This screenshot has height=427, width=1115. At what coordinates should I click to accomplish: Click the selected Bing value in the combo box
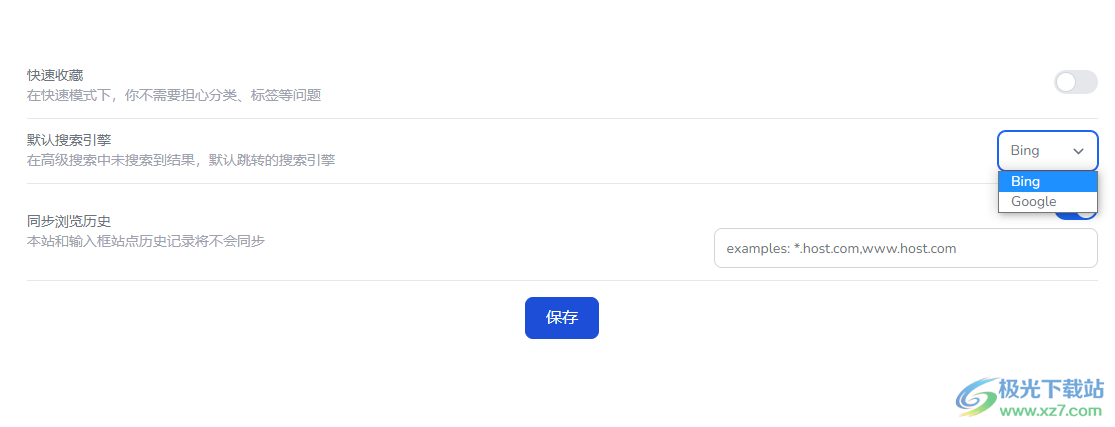tap(1026, 151)
